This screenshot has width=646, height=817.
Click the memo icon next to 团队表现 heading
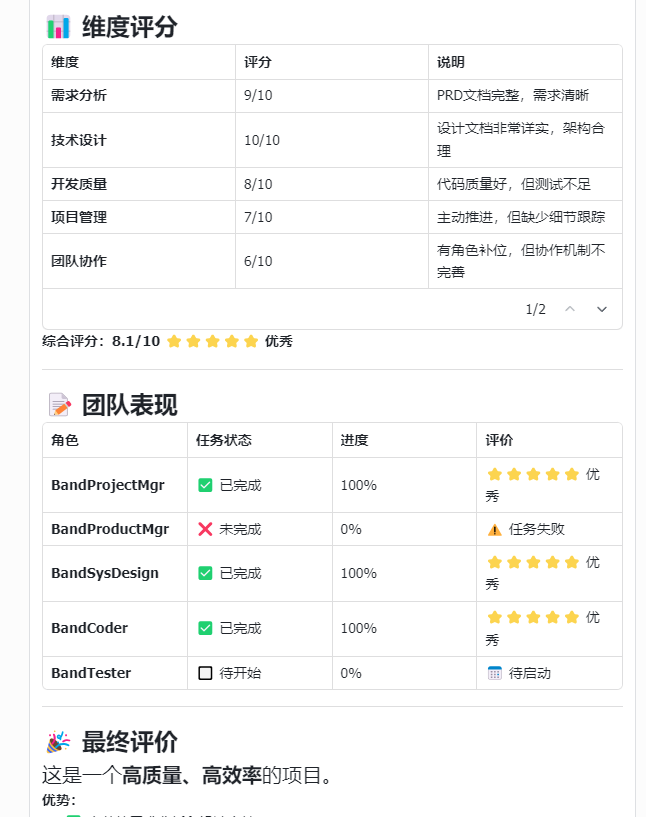click(57, 404)
